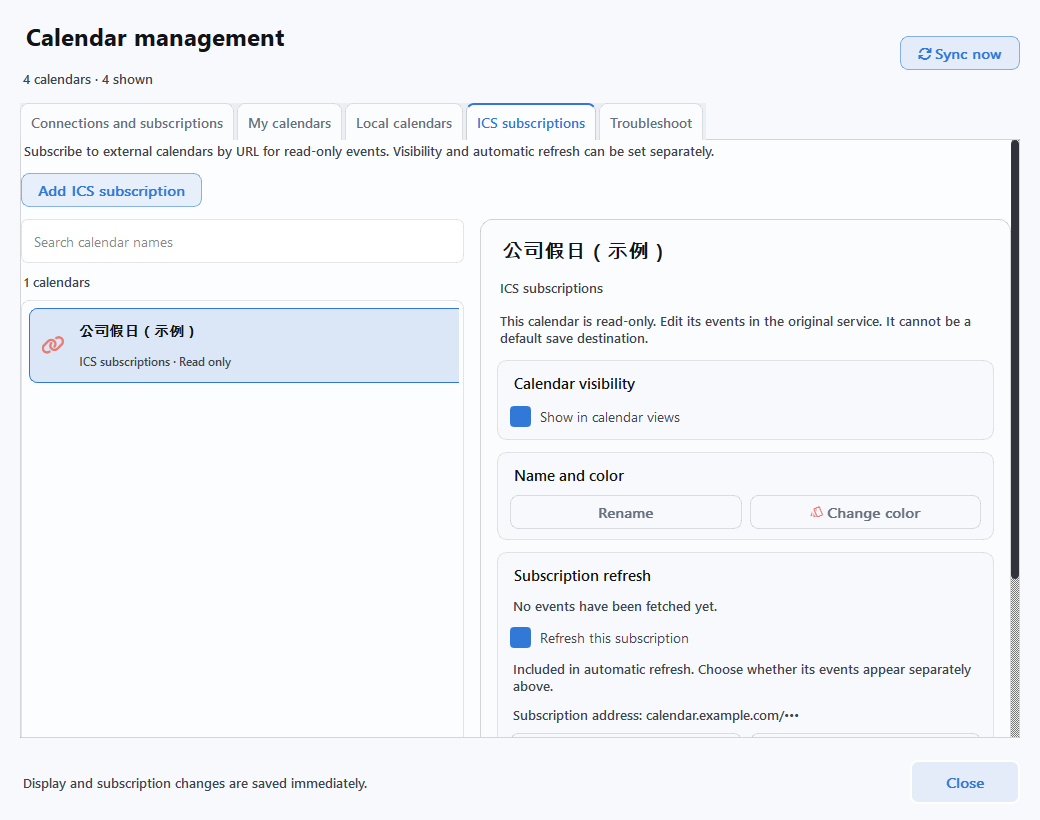Image resolution: width=1040 pixels, height=820 pixels.
Task: Click the '4 calendars · 4 shown' summary
Action: 88,80
